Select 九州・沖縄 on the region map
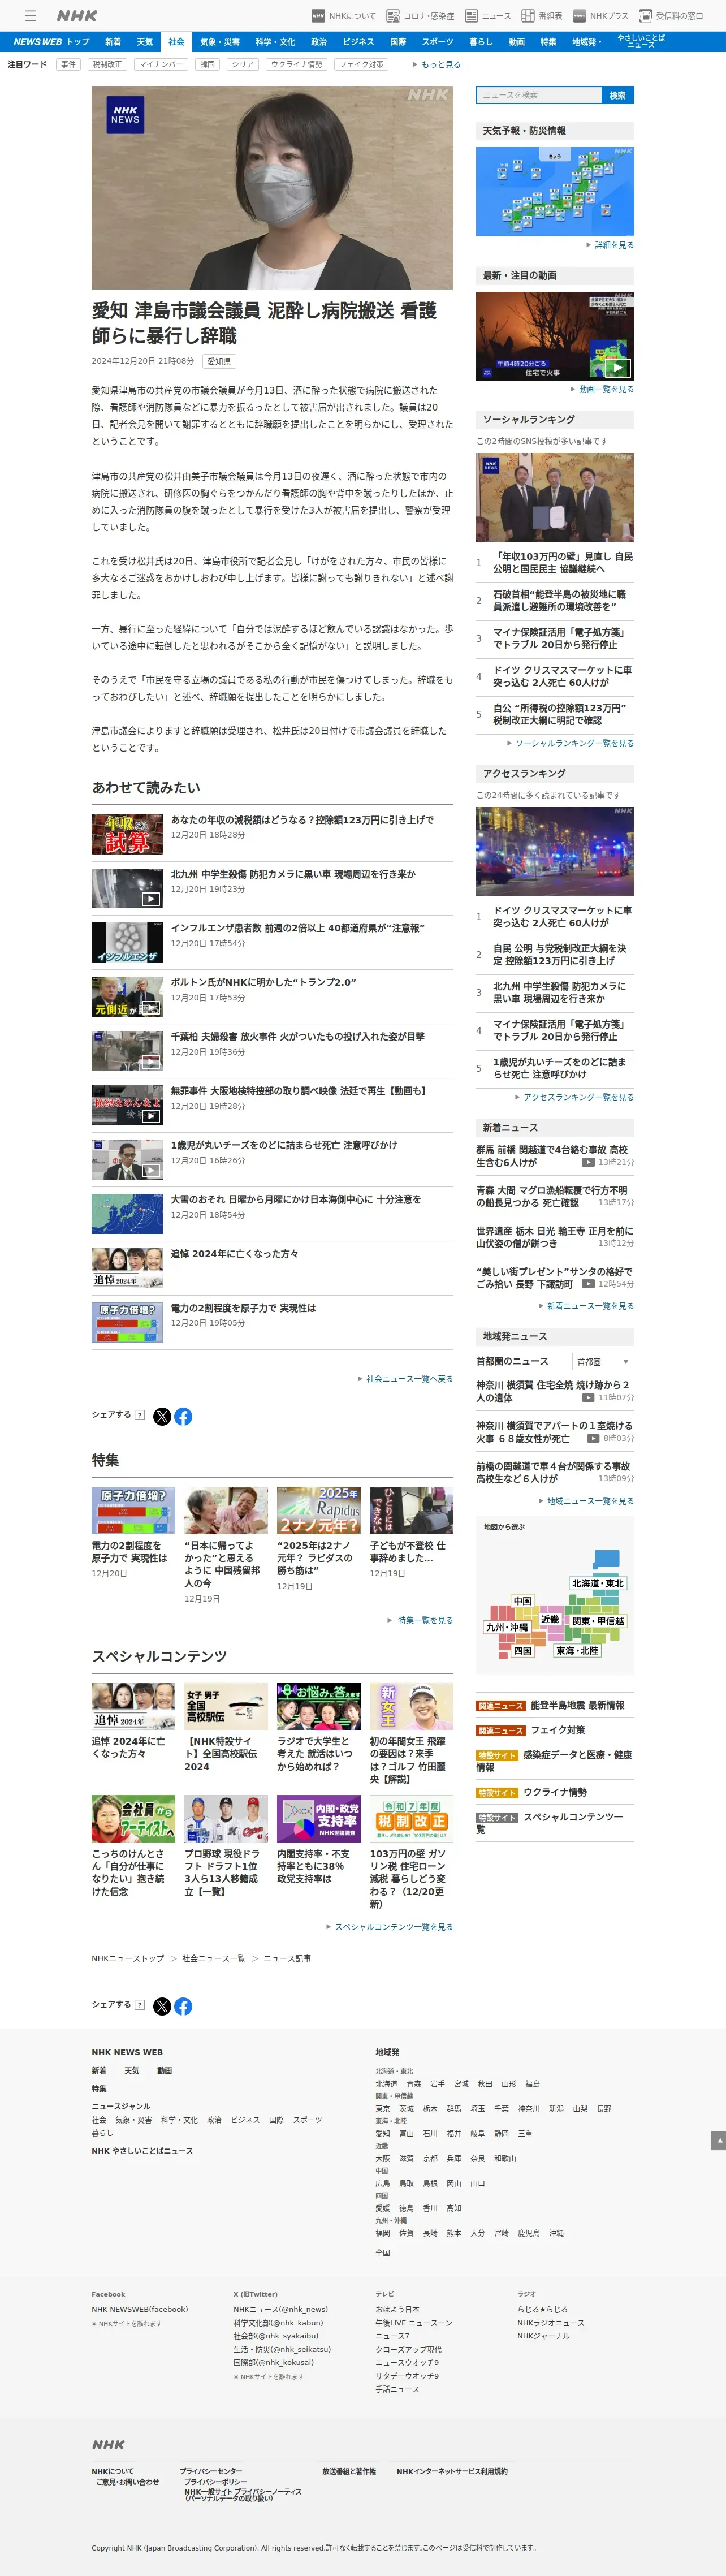 [x=507, y=1627]
